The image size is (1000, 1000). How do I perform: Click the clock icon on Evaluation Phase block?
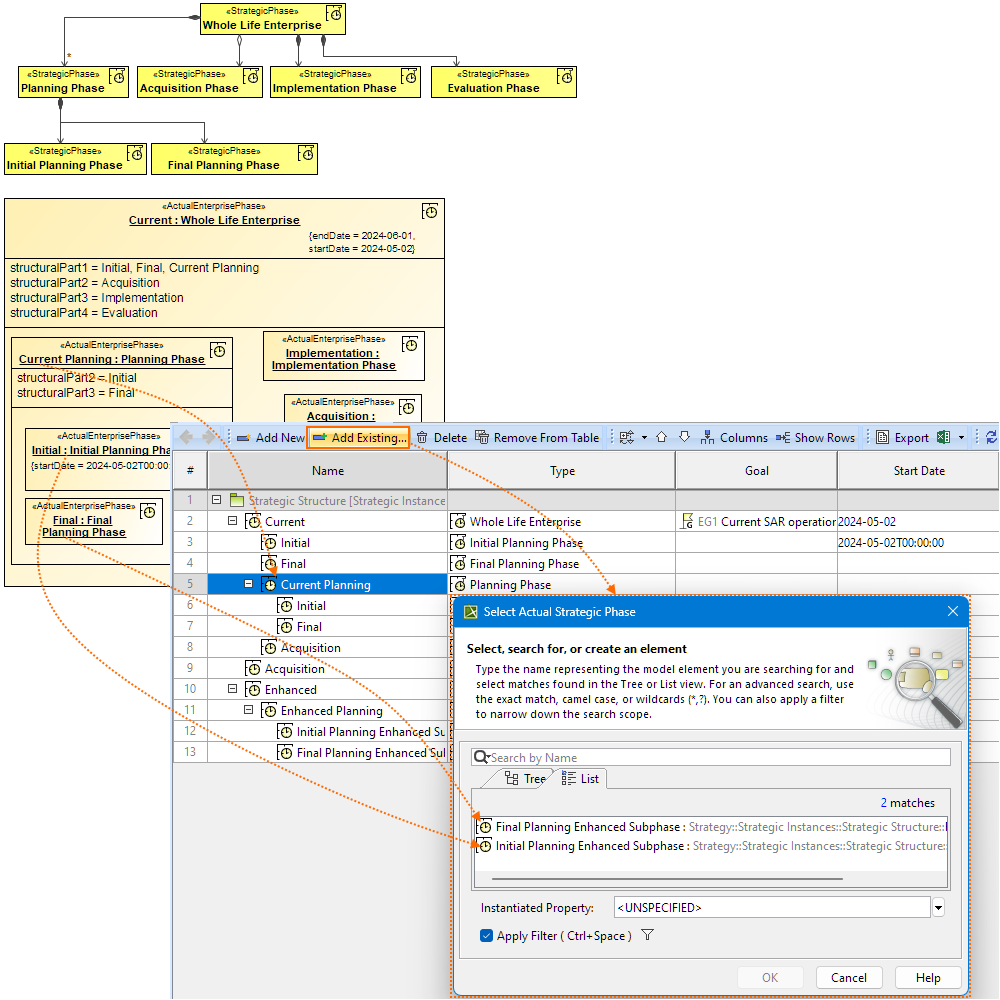(x=565, y=77)
